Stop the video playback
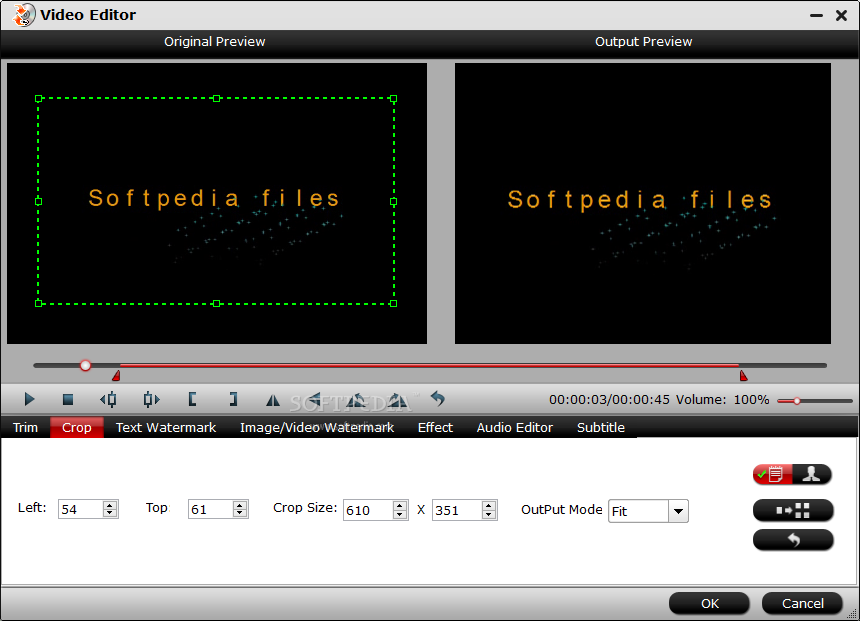 point(68,399)
